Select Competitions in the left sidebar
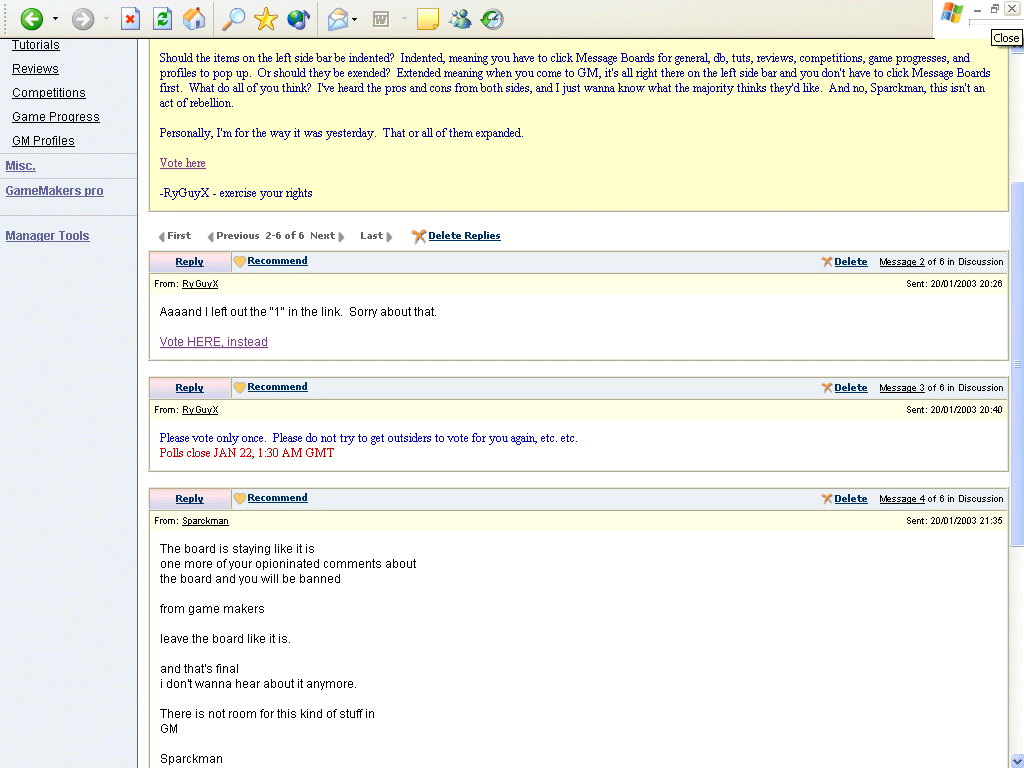1024x768 pixels. pyautogui.click(x=48, y=93)
